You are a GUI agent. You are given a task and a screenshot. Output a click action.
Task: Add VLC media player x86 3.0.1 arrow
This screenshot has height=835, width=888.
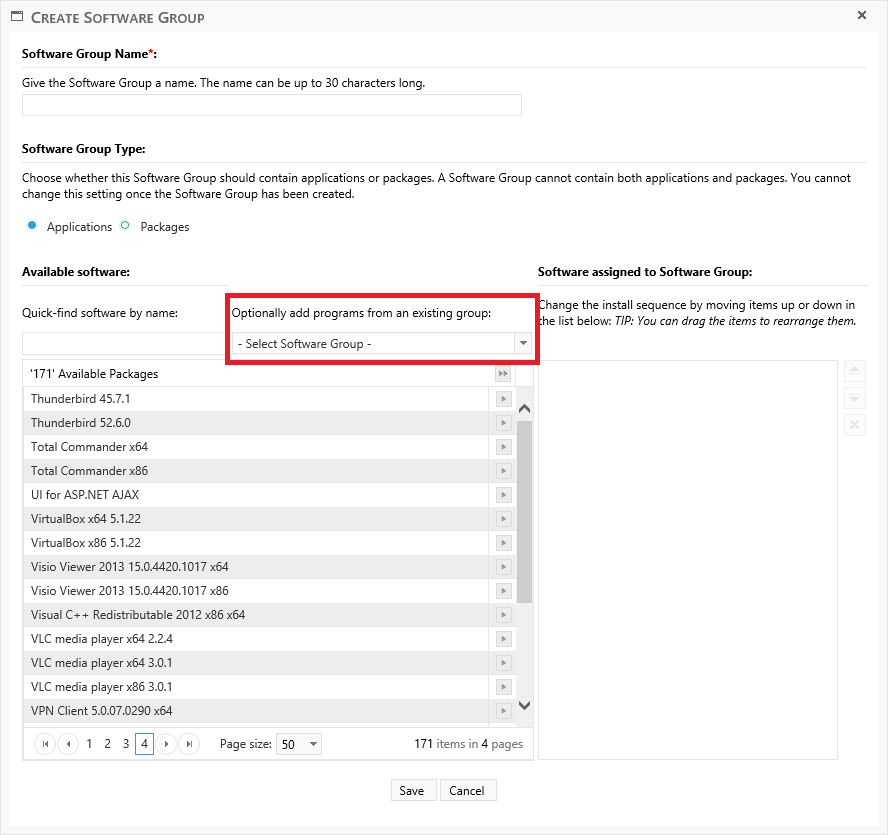click(x=503, y=687)
